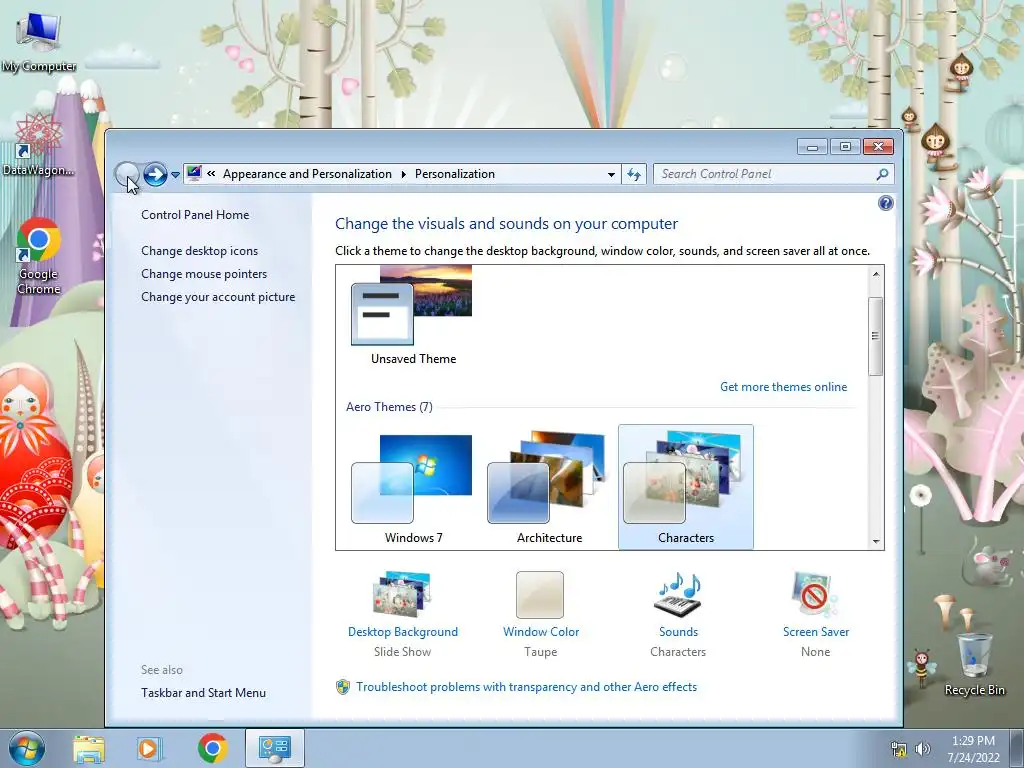The image size is (1024, 768).
Task: Open the Screen Saver icon
Action: [814, 594]
